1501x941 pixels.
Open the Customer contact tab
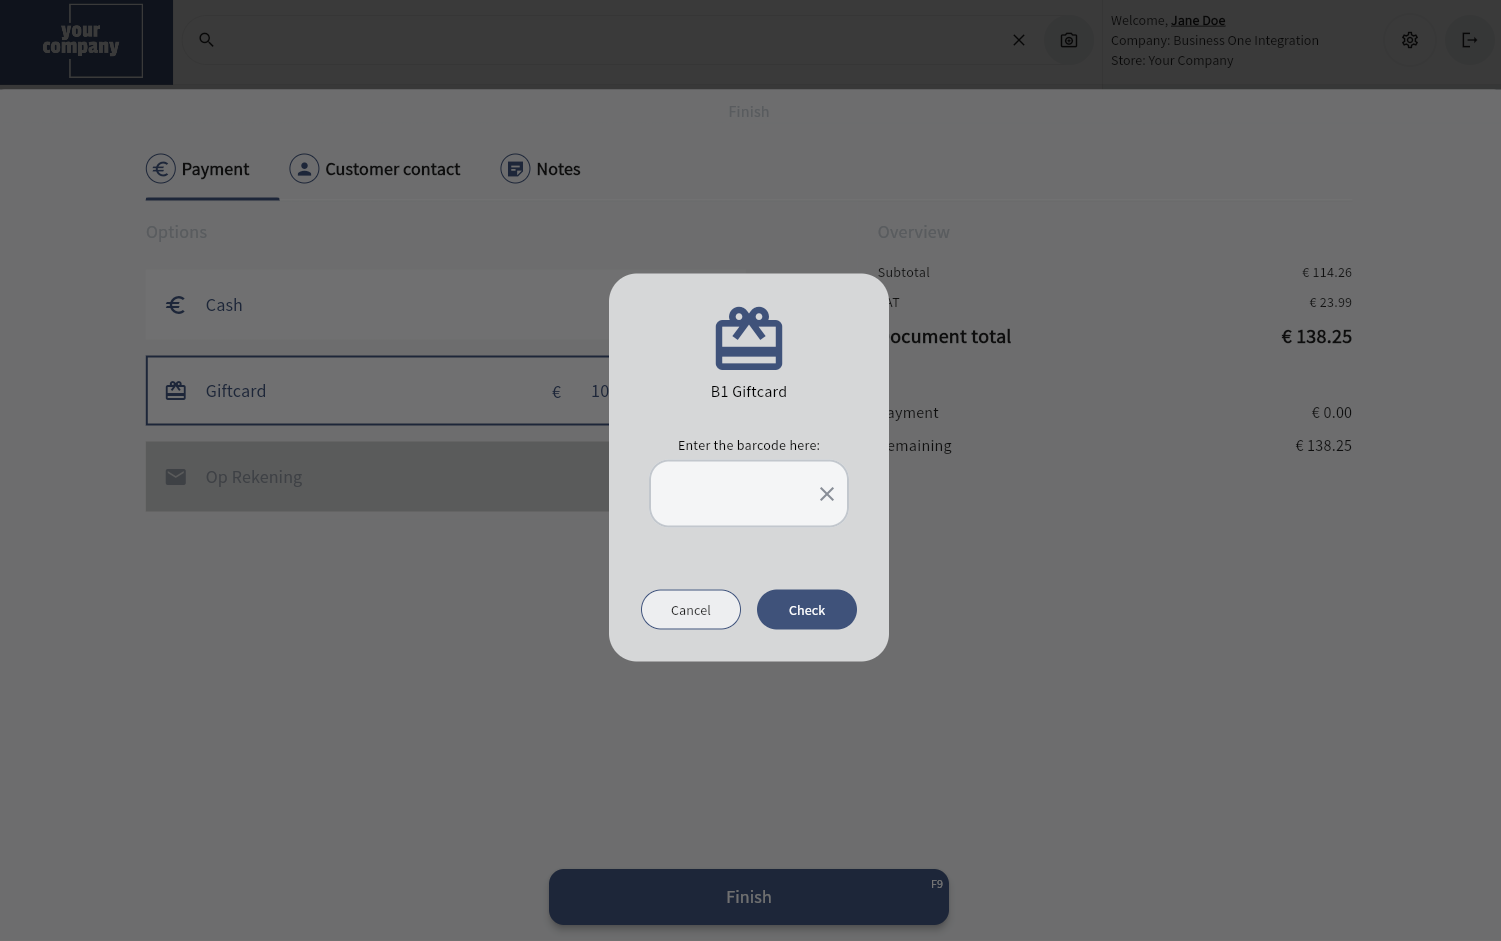(376, 169)
